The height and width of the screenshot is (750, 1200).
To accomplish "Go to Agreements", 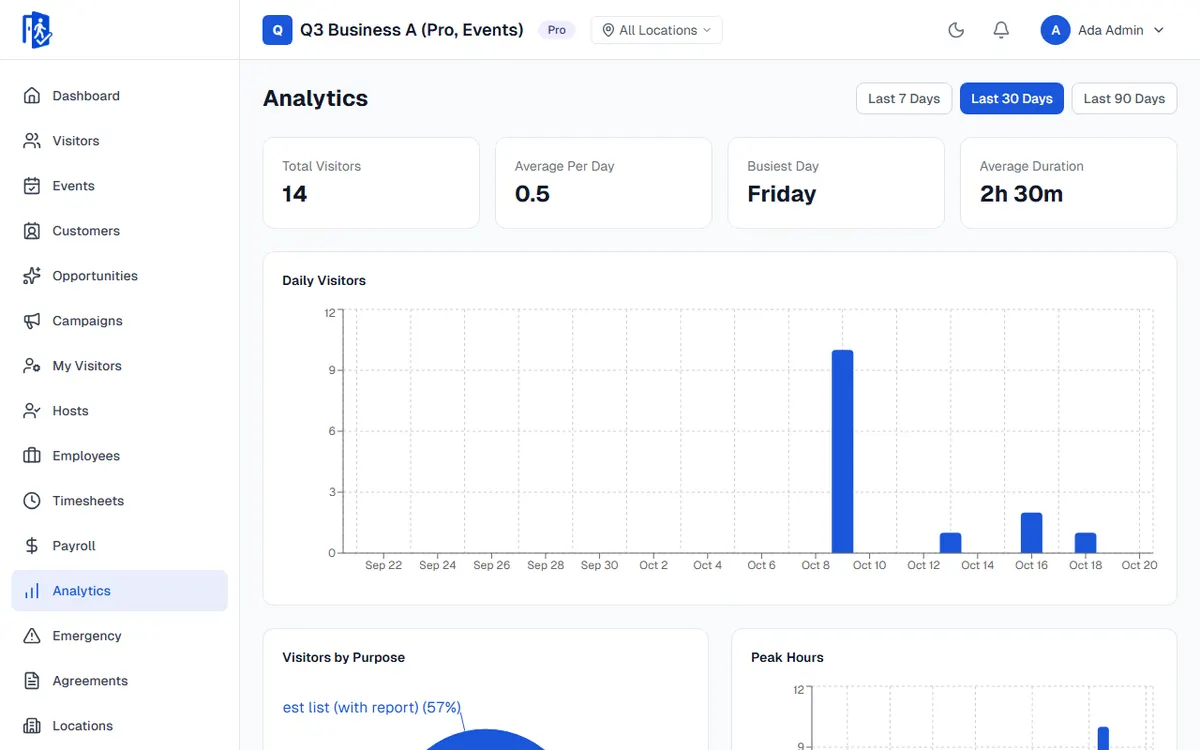I will coord(120,681).
